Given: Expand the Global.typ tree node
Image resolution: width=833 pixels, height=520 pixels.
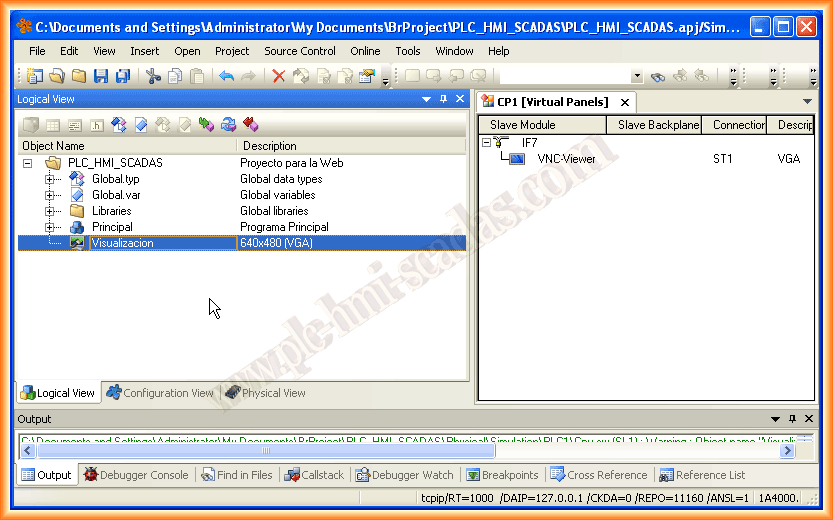Looking at the screenshot, I should click(x=49, y=179).
